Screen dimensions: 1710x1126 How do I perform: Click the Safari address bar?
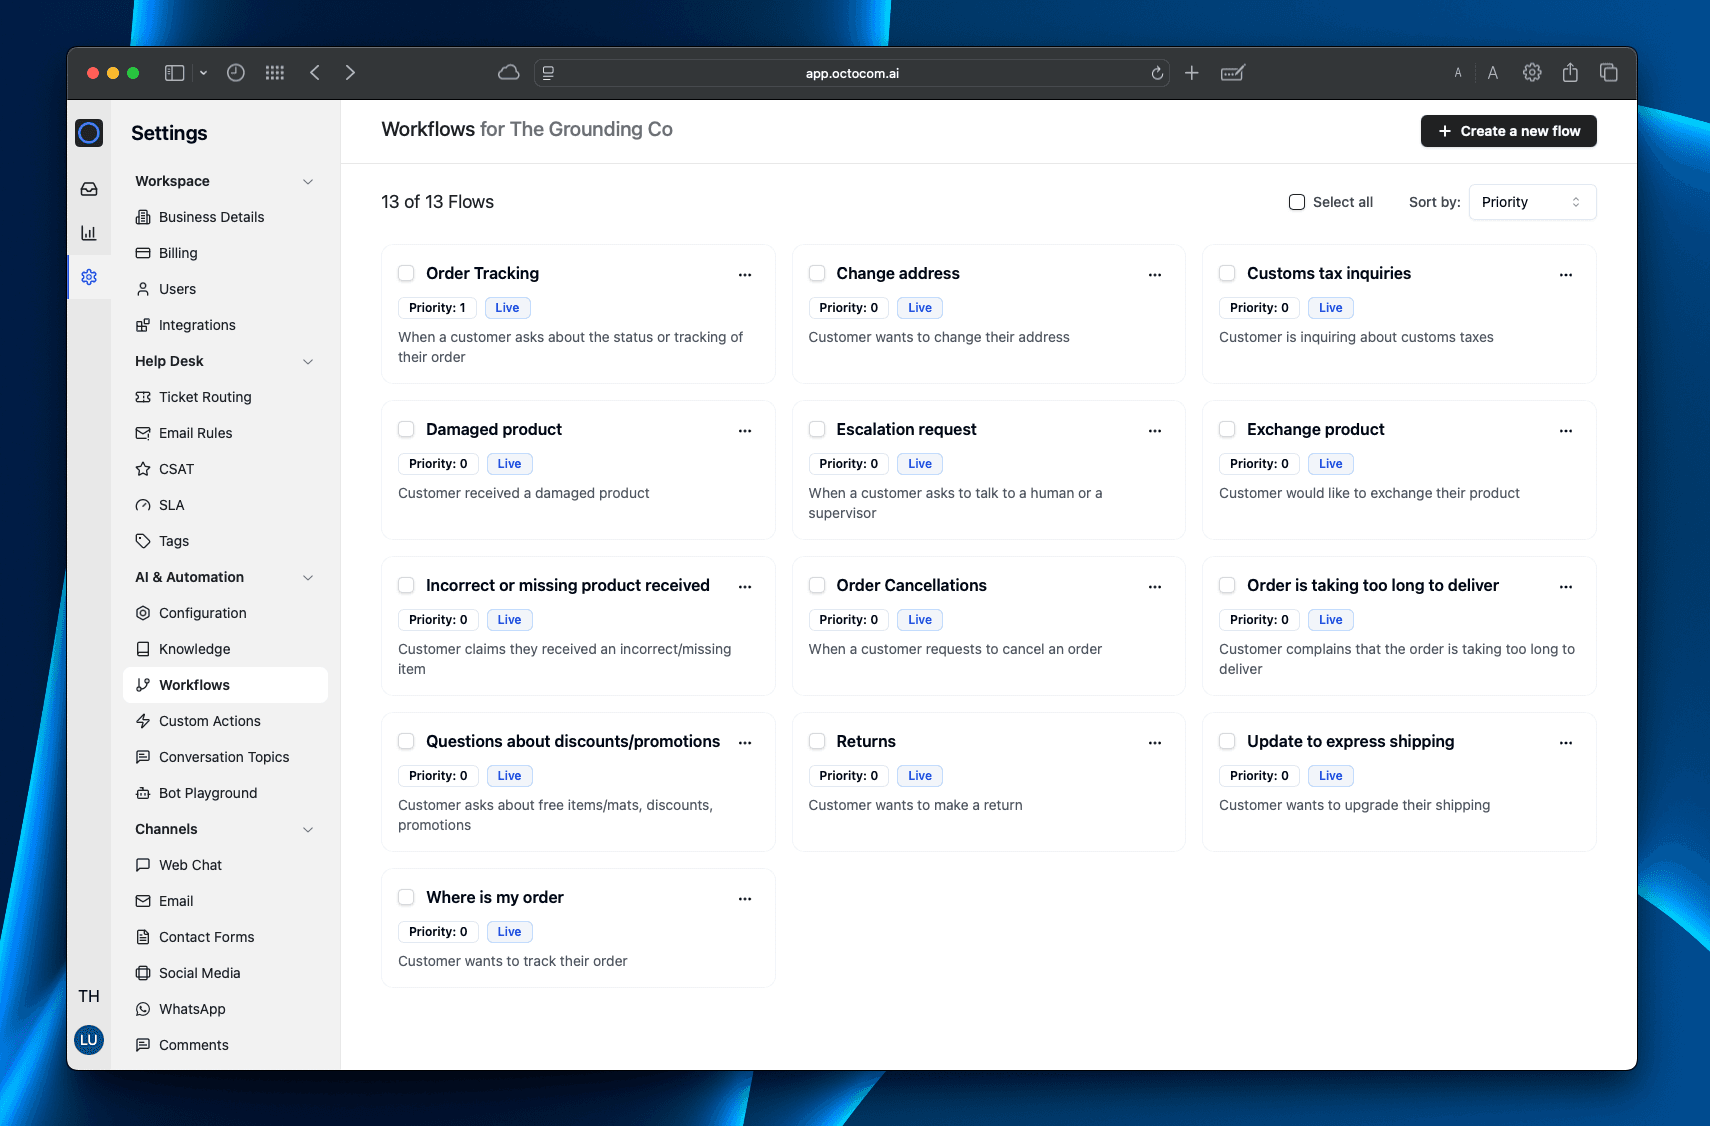[x=852, y=73]
